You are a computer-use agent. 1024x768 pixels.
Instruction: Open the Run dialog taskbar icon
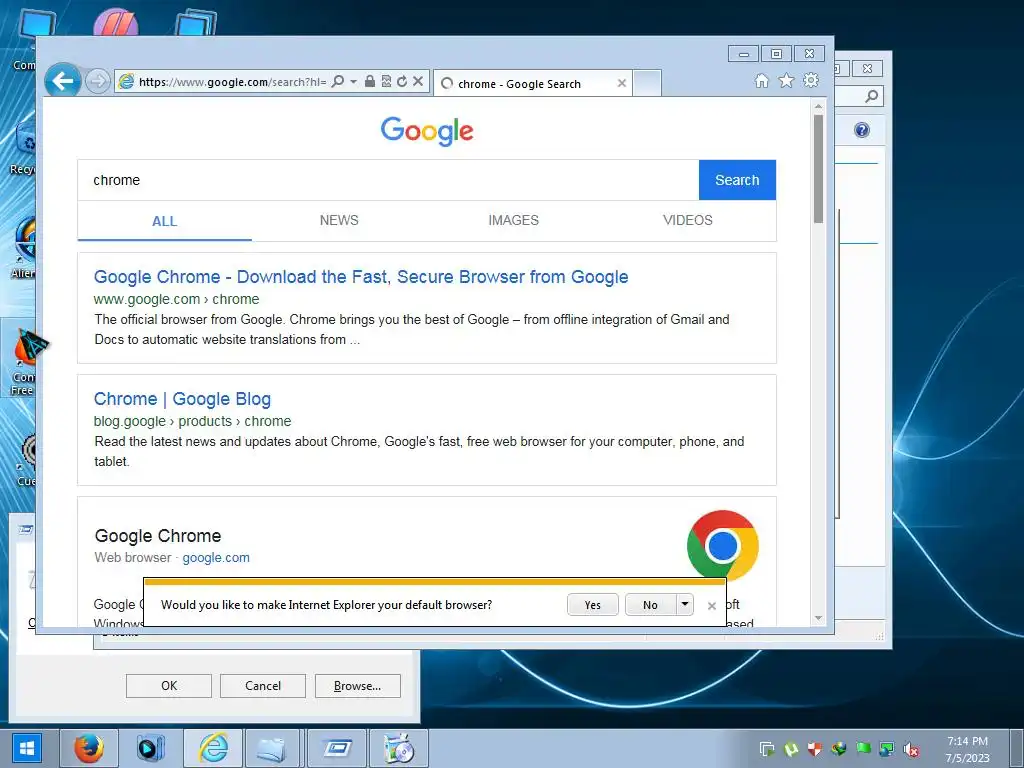[x=336, y=748]
